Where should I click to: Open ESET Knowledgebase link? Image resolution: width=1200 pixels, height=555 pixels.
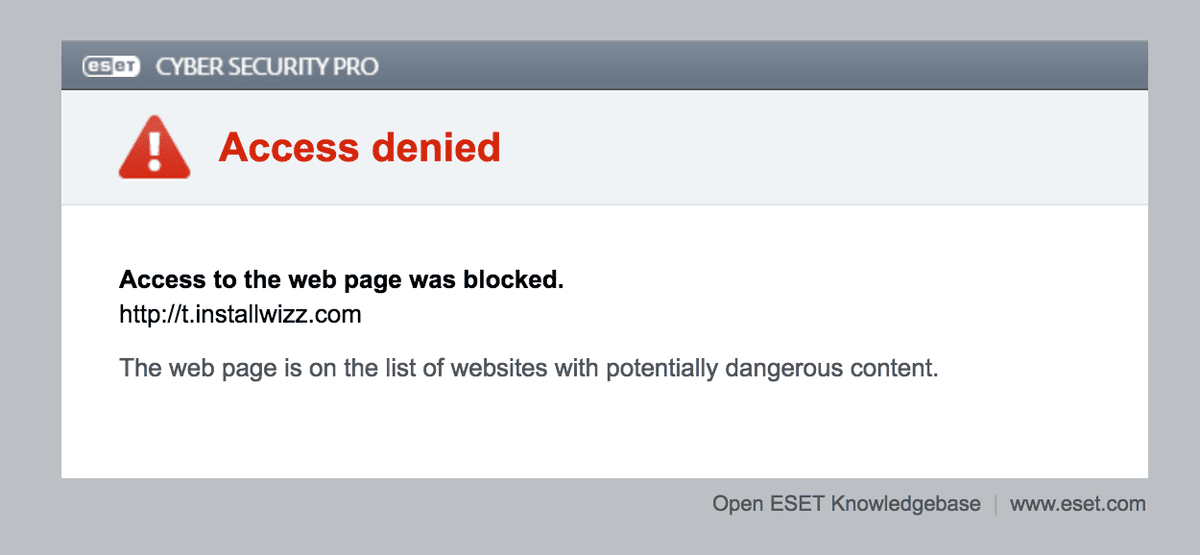[x=846, y=504]
